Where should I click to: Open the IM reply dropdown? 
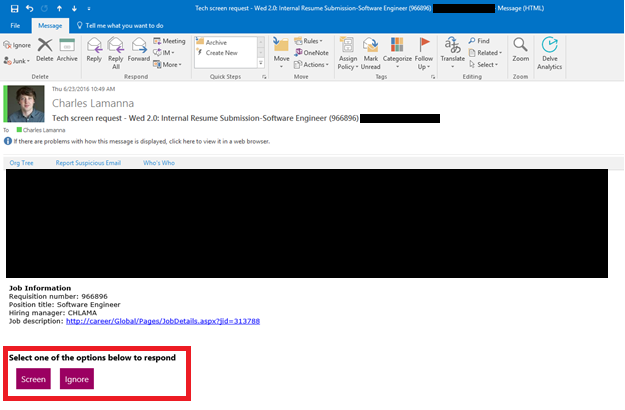(164, 53)
